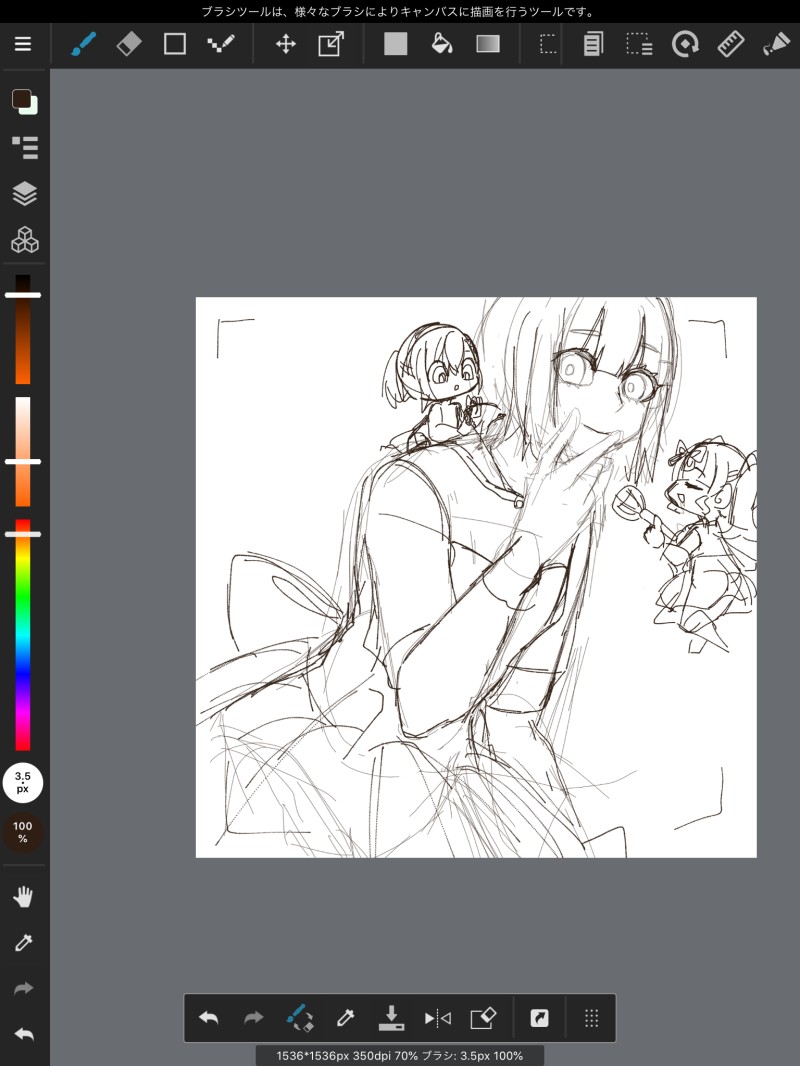Click the drawing canvas sketch
Screen dimensions: 800x1066
(x=476, y=577)
